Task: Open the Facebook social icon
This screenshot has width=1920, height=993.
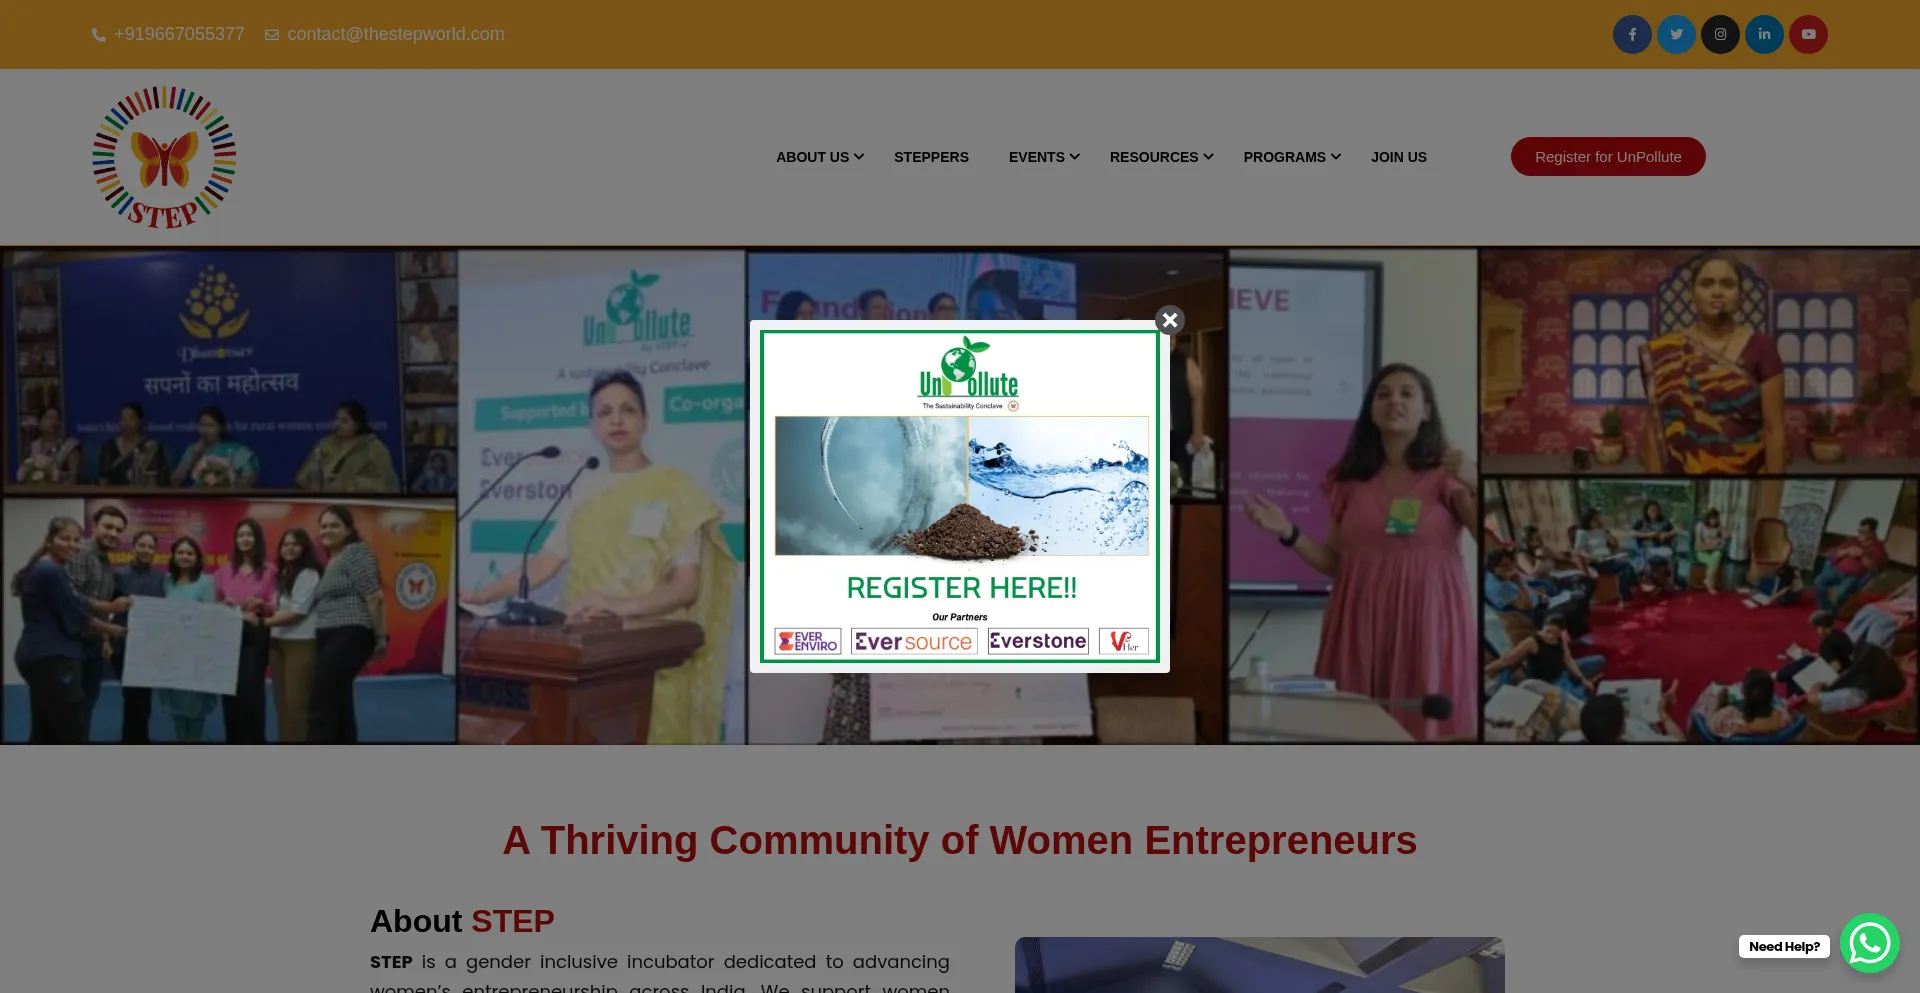Action: [x=1632, y=34]
